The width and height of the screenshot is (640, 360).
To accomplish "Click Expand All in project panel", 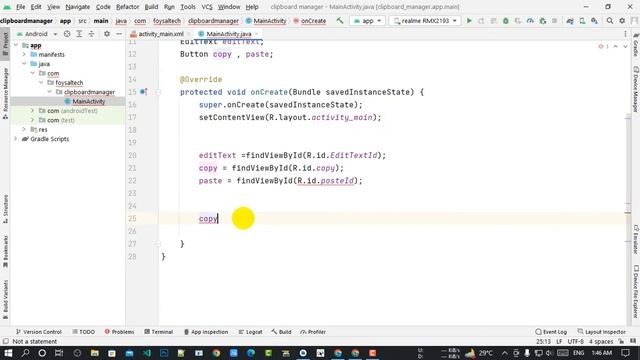I will [x=79, y=34].
